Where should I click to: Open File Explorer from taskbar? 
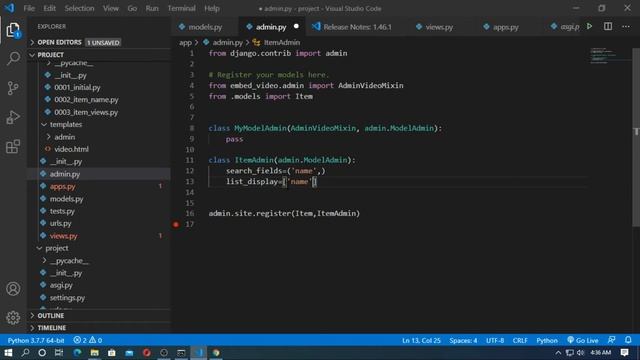(94, 353)
